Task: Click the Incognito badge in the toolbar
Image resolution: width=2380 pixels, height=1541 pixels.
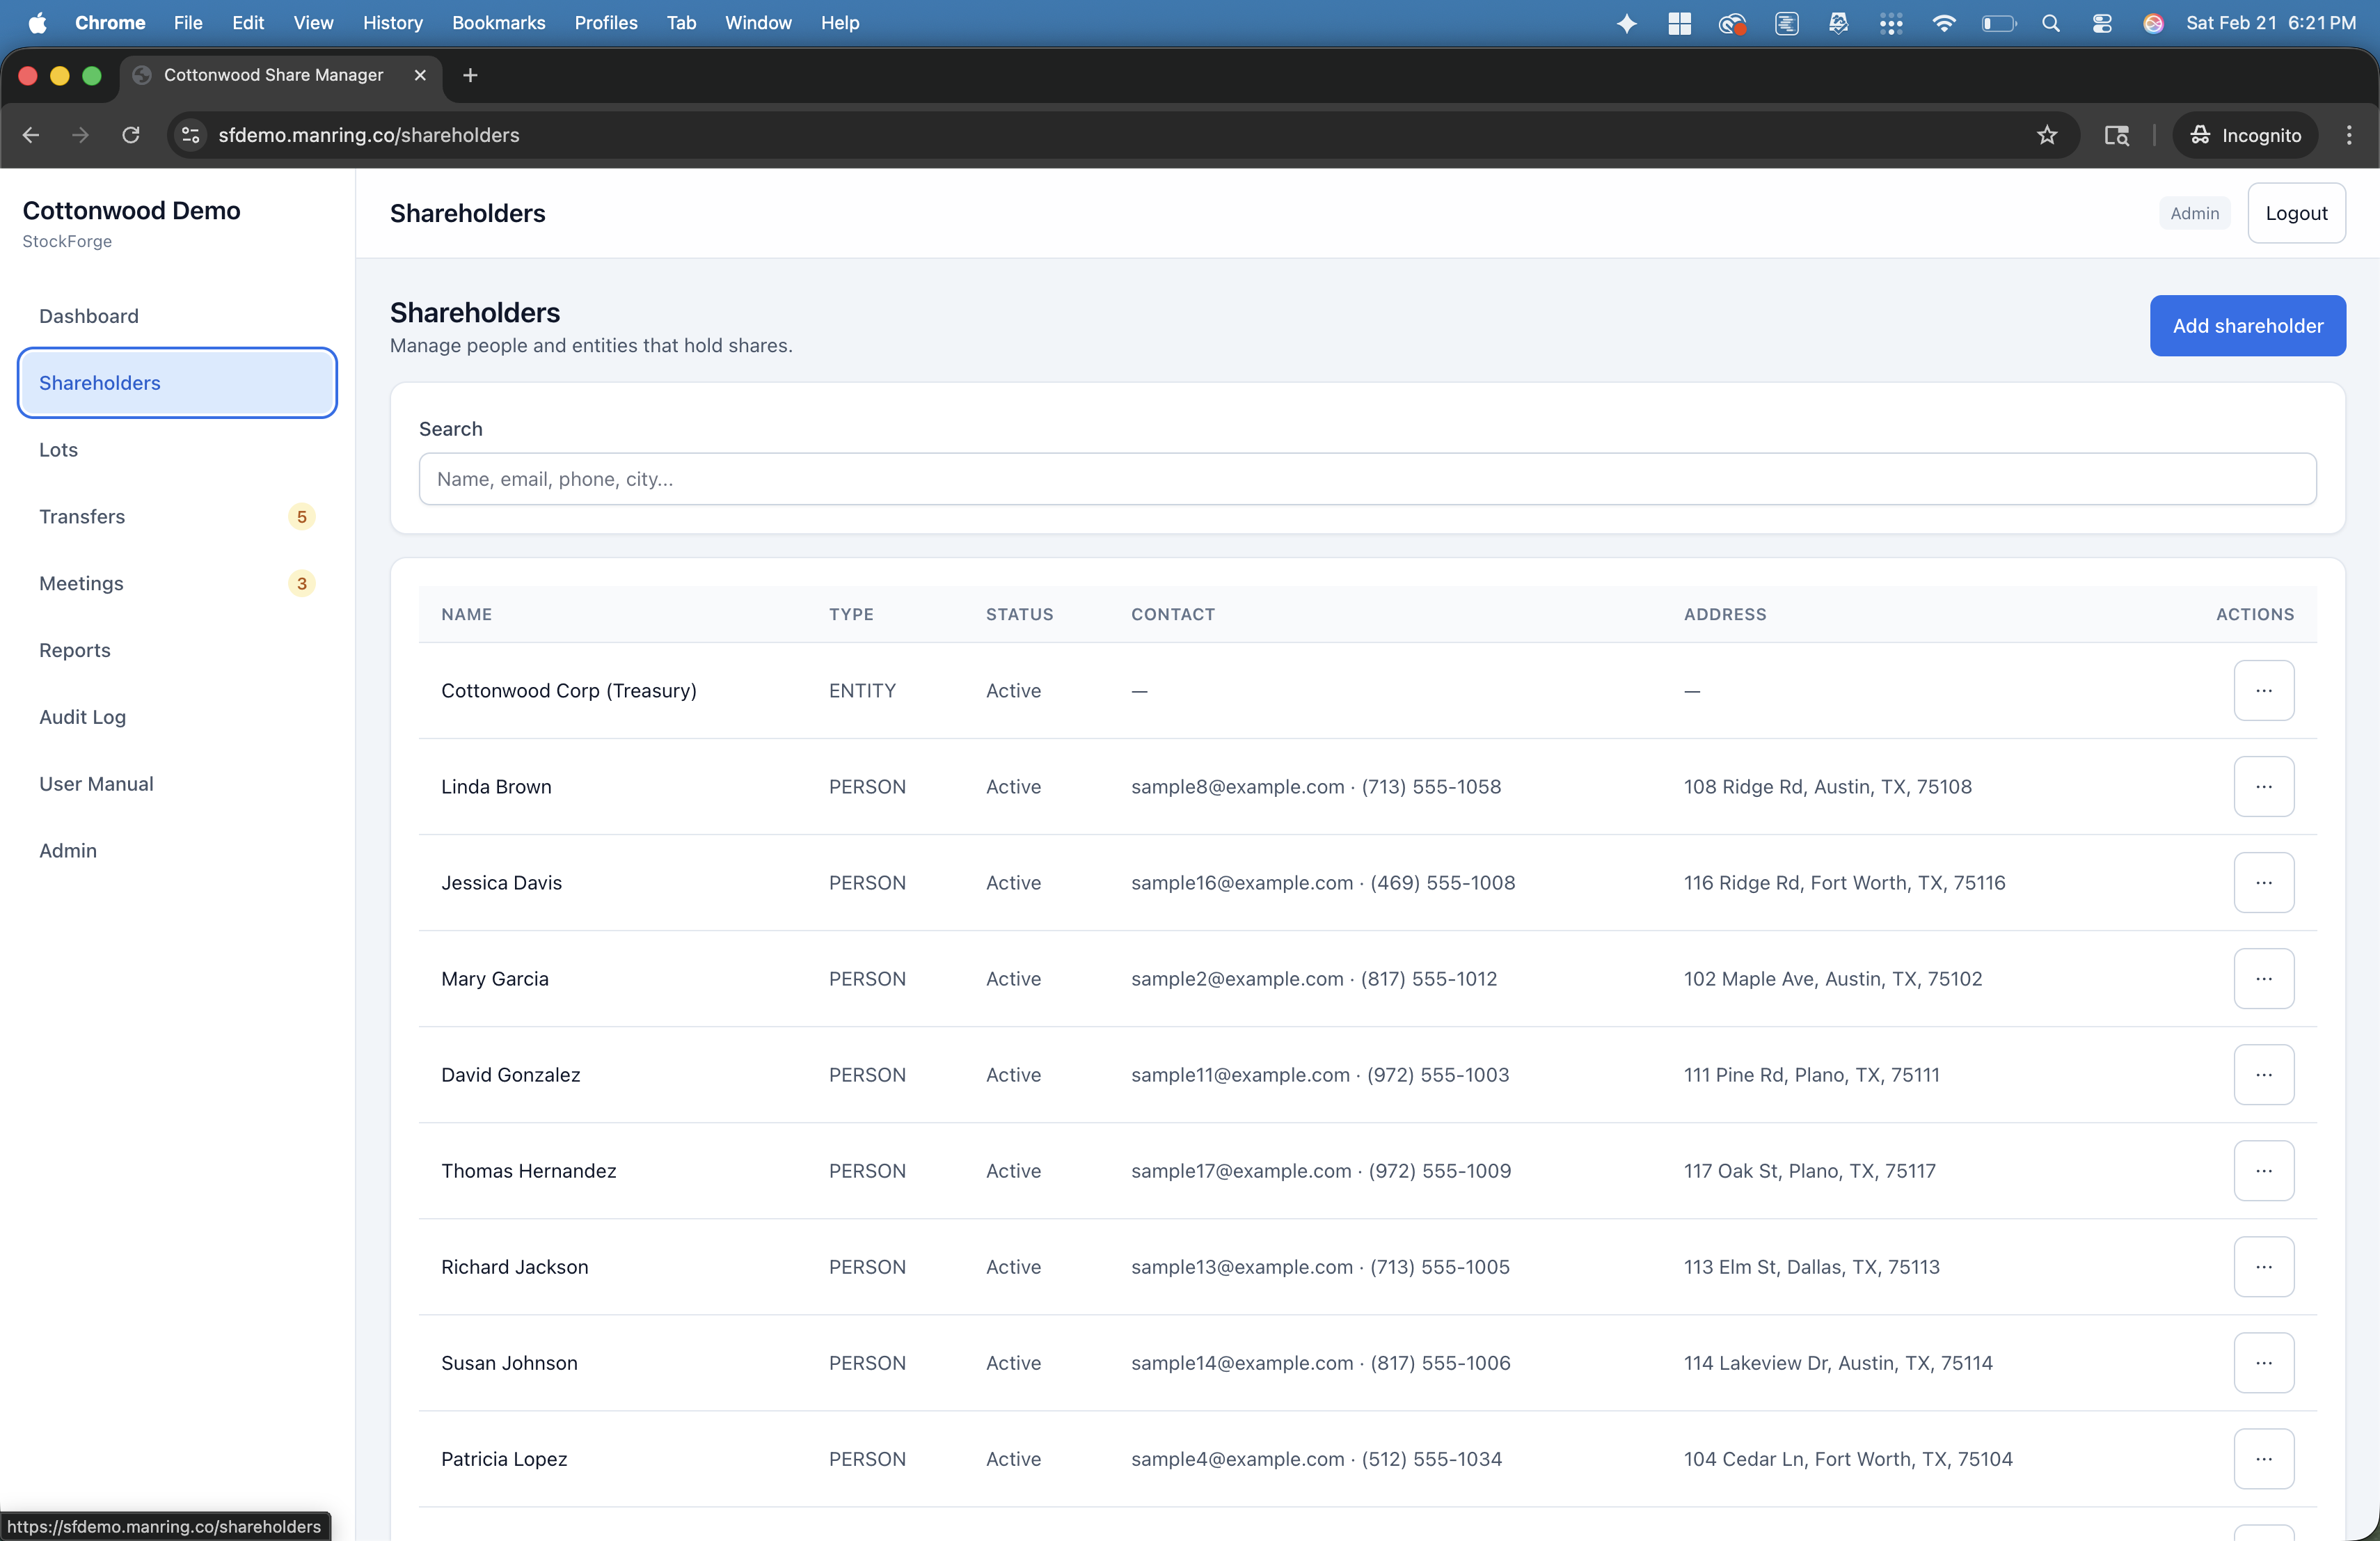Action: (2244, 135)
